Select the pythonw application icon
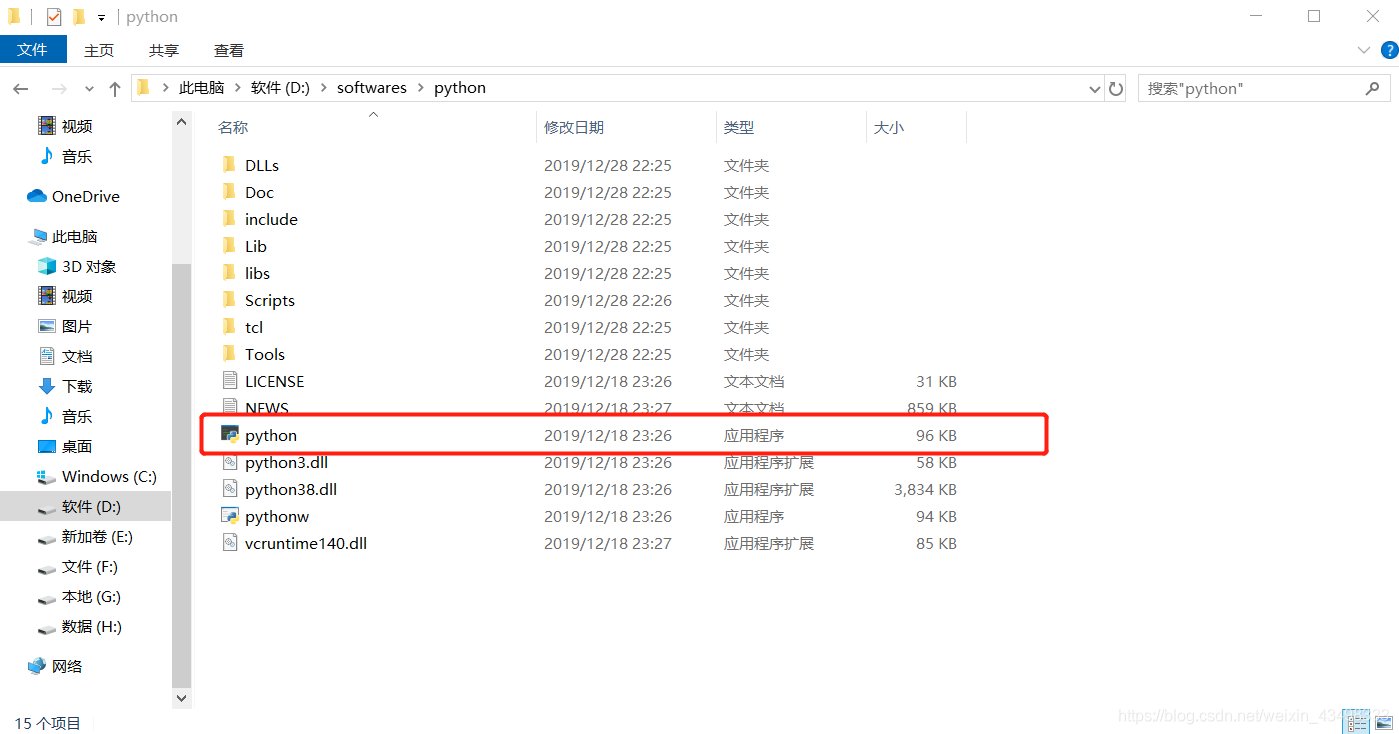 pyautogui.click(x=230, y=515)
